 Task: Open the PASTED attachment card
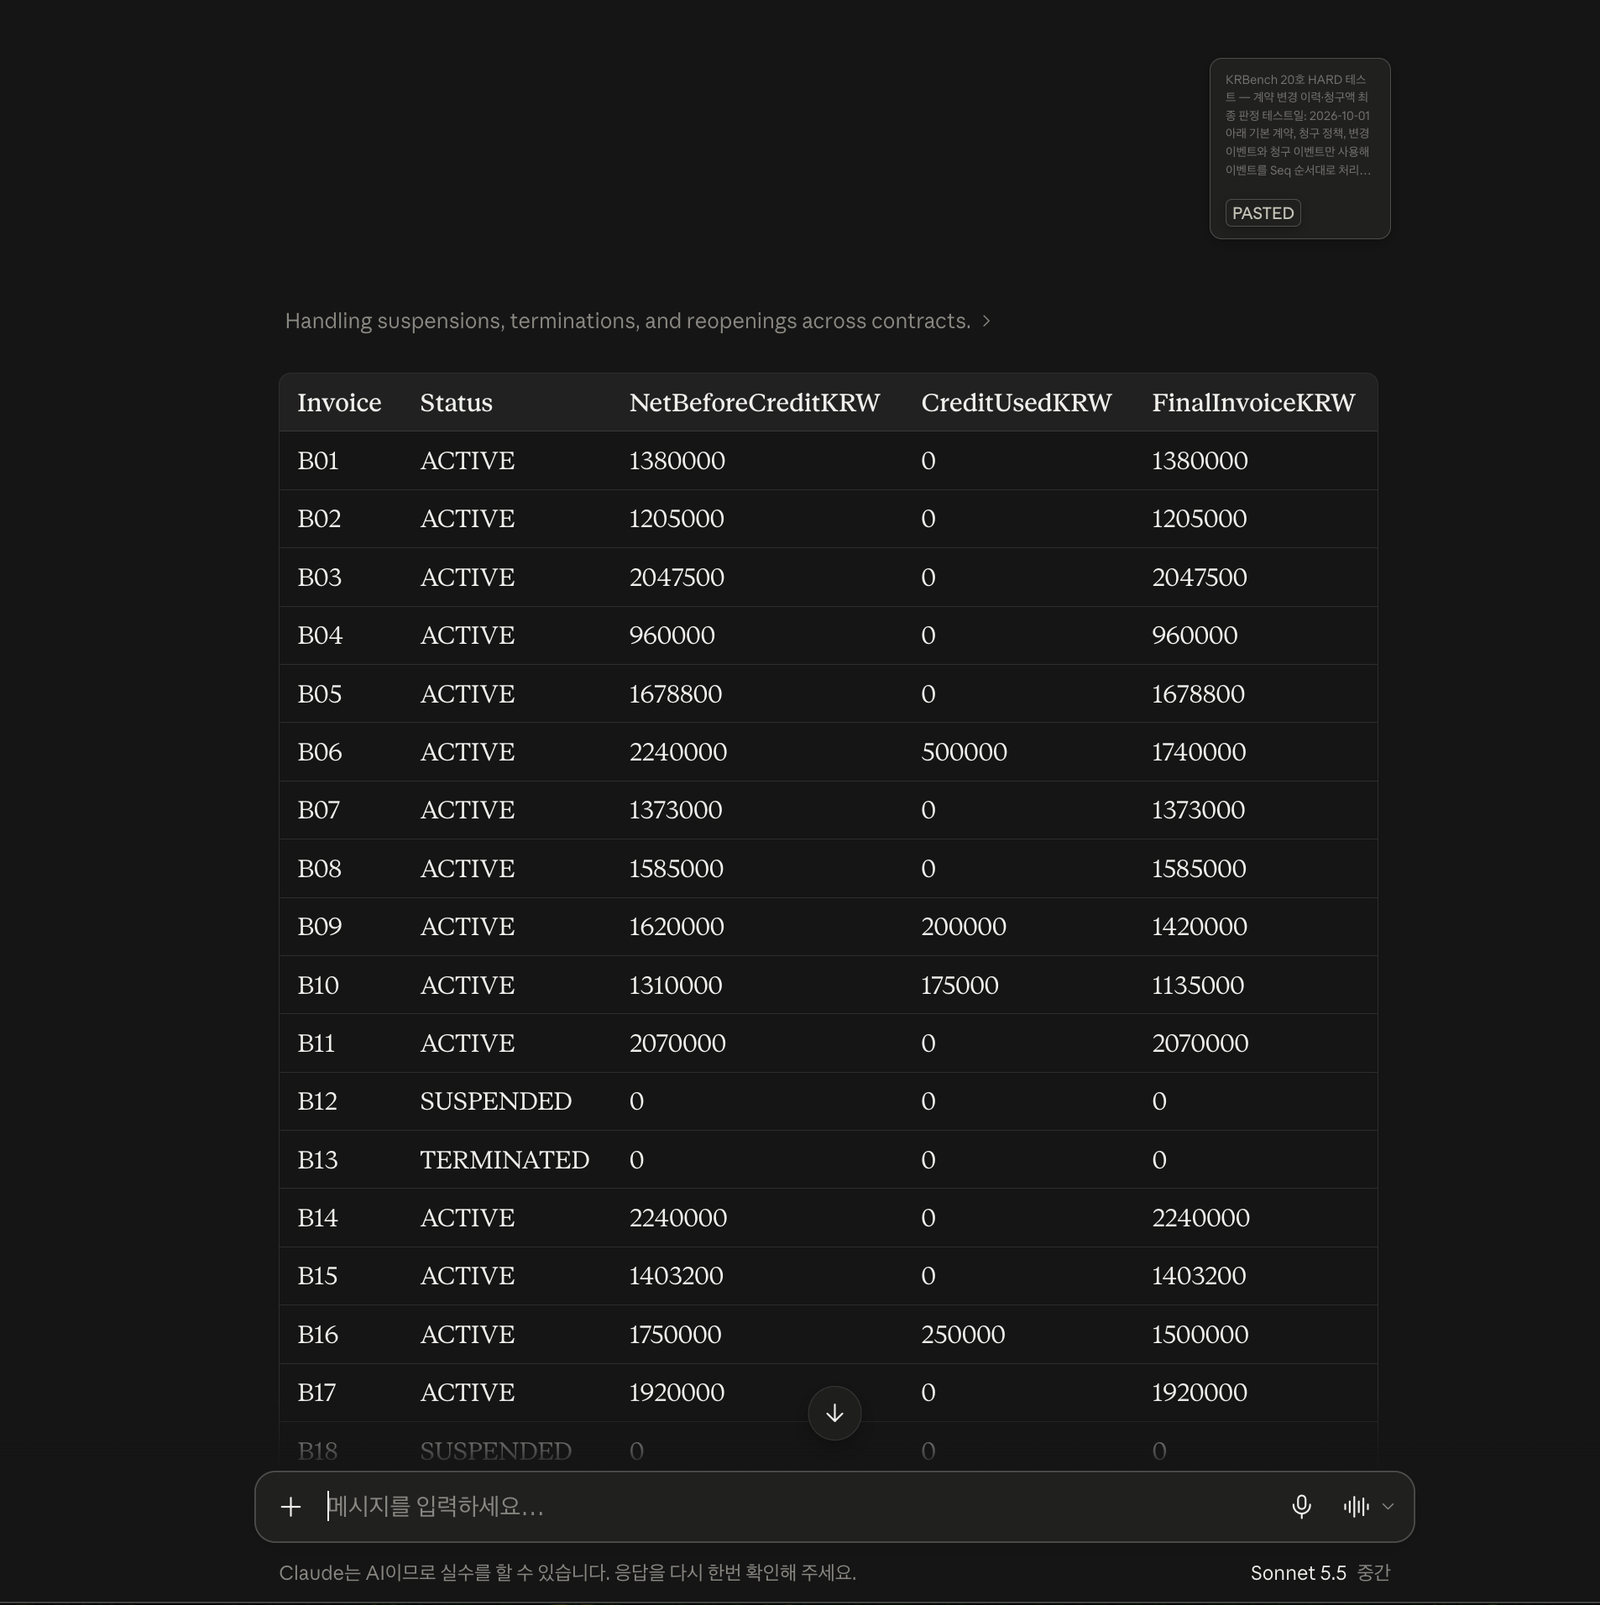click(x=1300, y=149)
